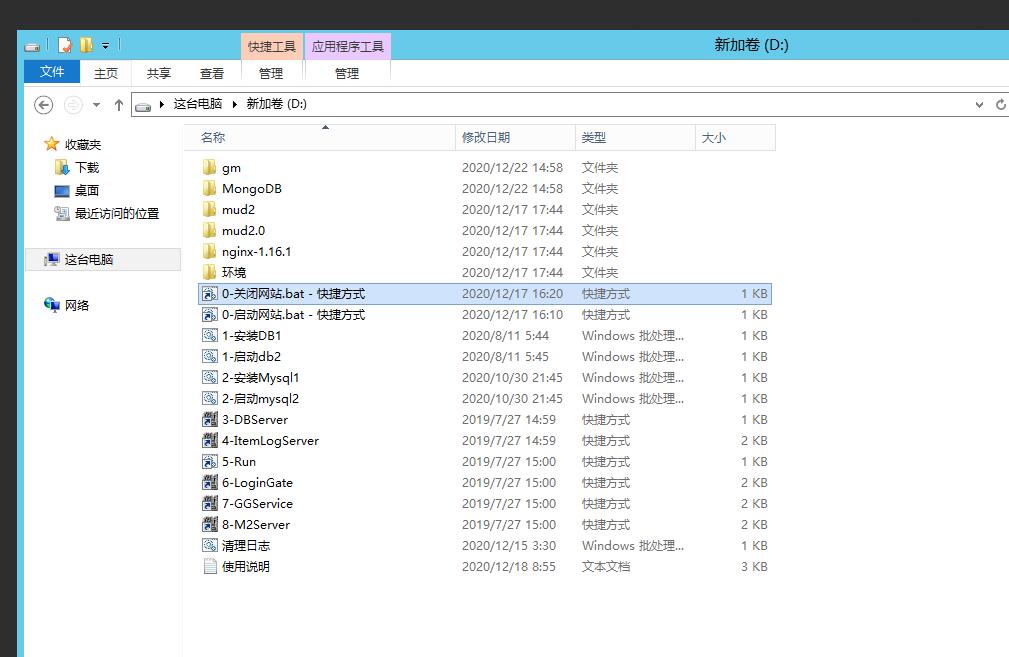Select the nginx-1.16.1 folder

pos(256,252)
